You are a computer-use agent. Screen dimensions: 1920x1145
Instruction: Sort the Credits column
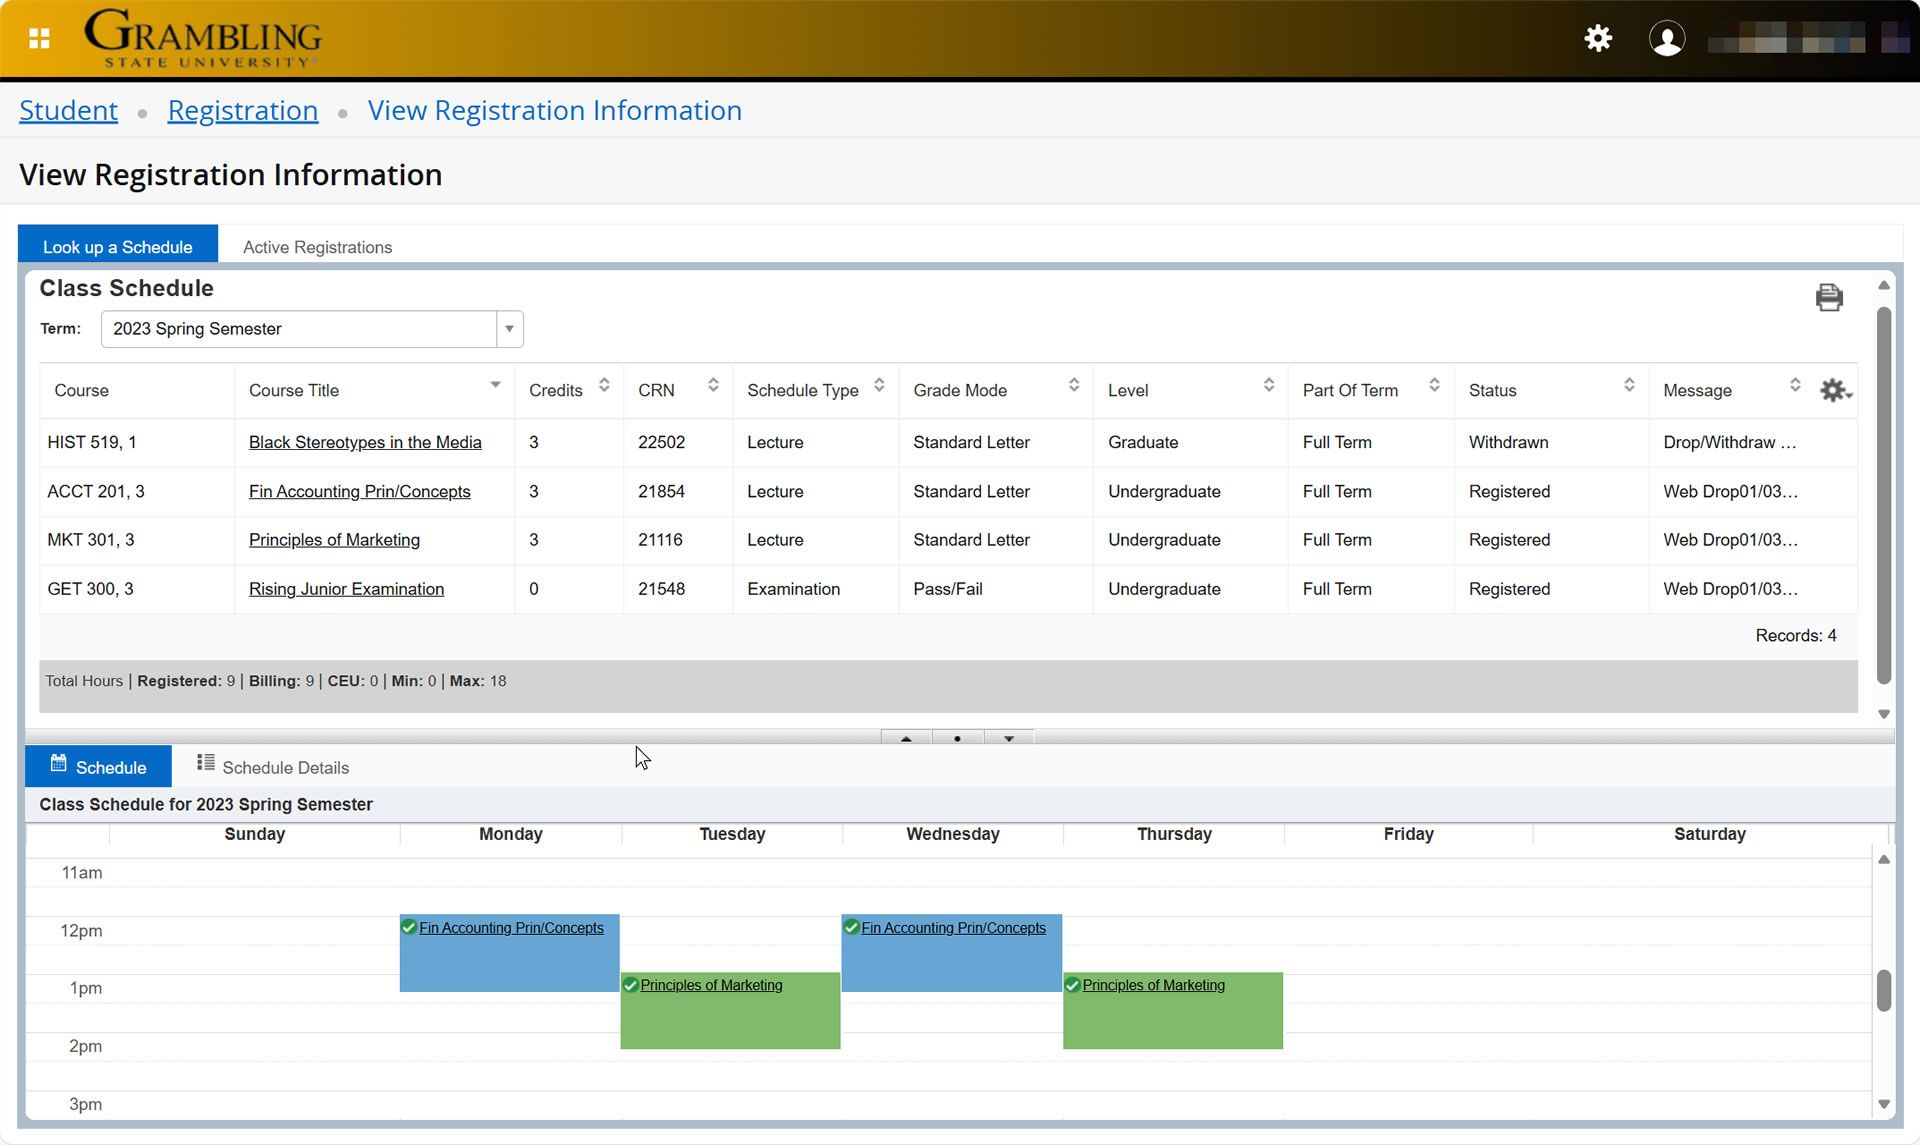tap(604, 384)
